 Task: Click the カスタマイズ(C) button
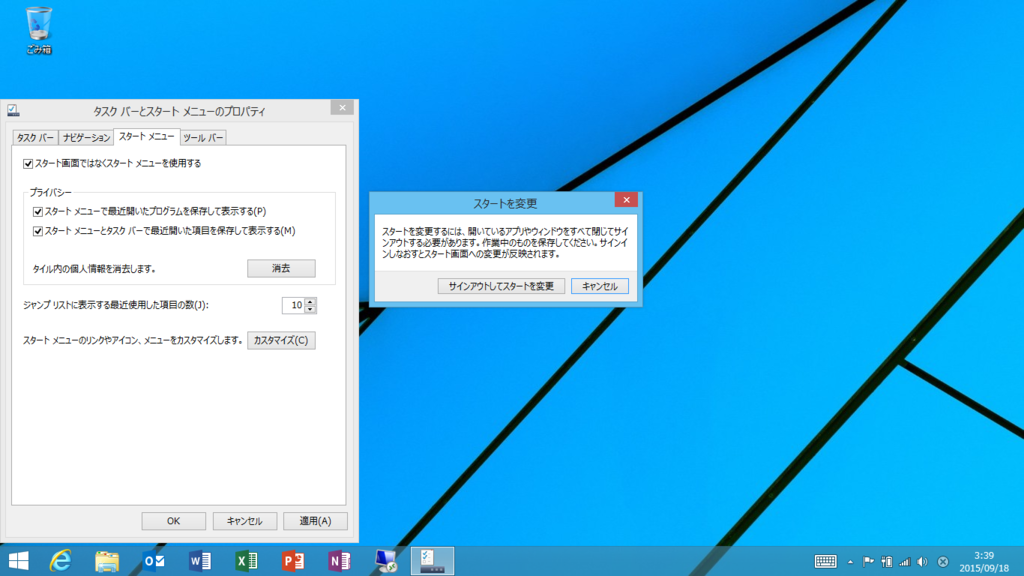click(x=281, y=340)
